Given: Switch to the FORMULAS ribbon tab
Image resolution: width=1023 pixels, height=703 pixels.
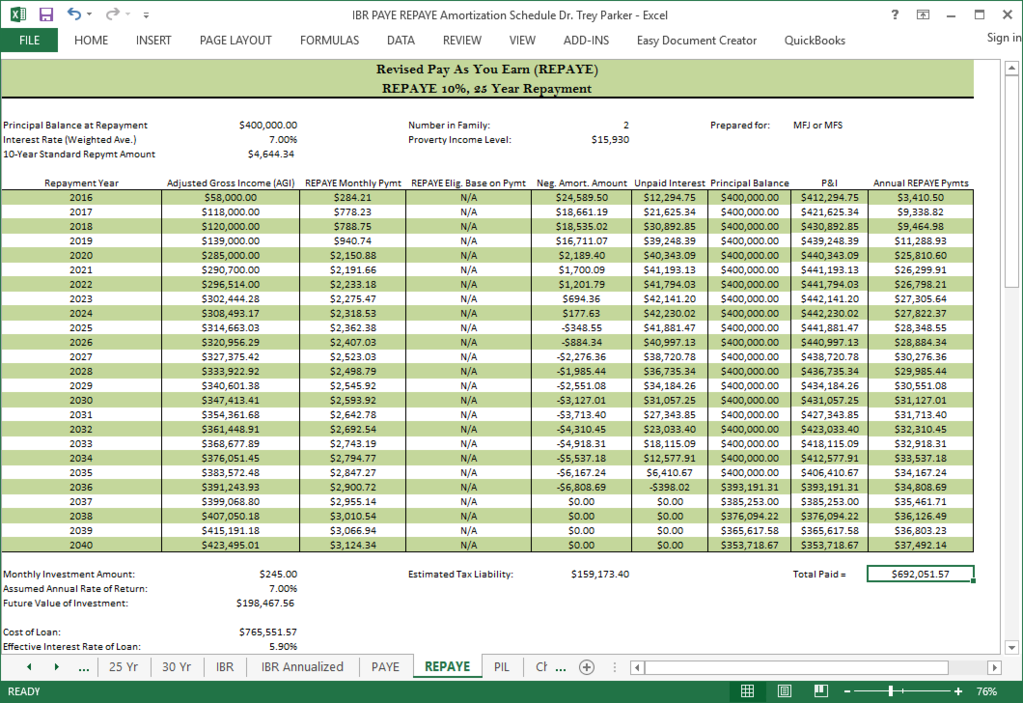Looking at the screenshot, I should (329, 40).
